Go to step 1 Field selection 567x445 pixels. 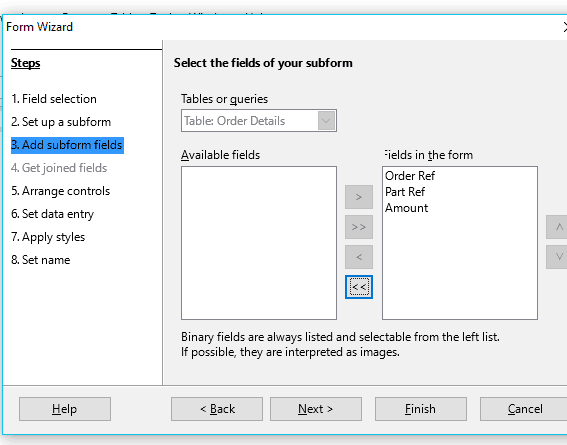coord(54,99)
